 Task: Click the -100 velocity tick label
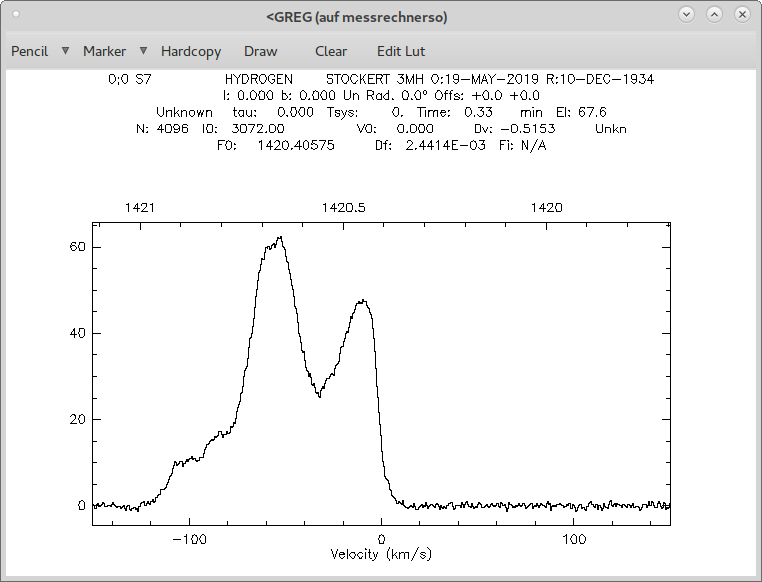tap(190, 539)
